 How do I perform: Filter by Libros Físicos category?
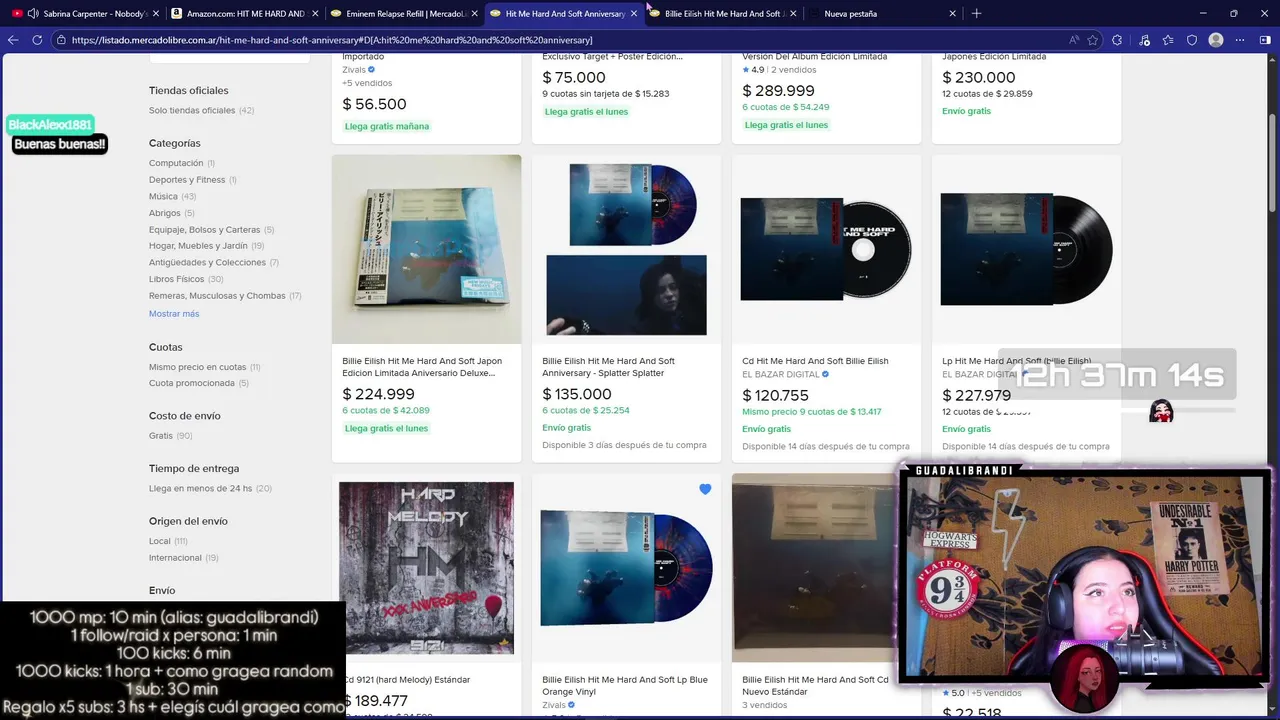pos(186,279)
